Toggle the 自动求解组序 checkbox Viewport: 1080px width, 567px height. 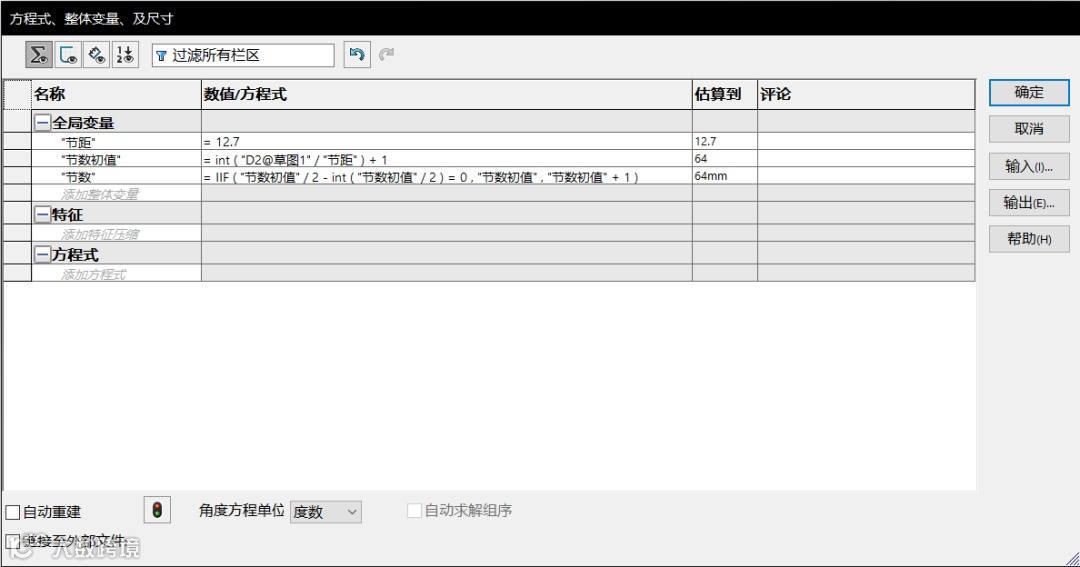coord(414,511)
